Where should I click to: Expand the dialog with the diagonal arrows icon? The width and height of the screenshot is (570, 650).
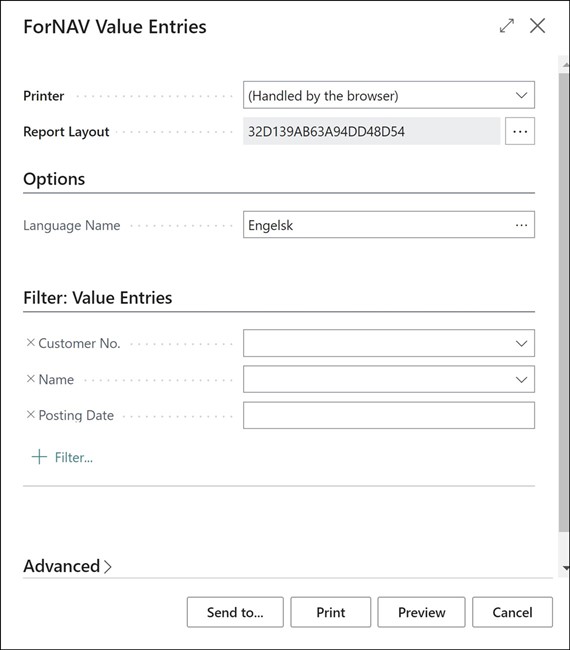click(x=507, y=26)
